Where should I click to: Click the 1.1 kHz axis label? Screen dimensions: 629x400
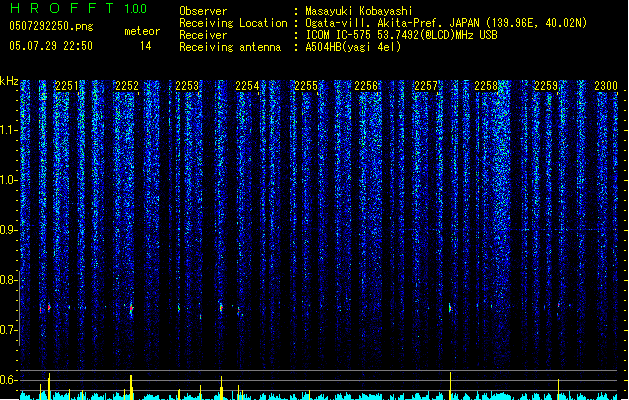(8, 130)
